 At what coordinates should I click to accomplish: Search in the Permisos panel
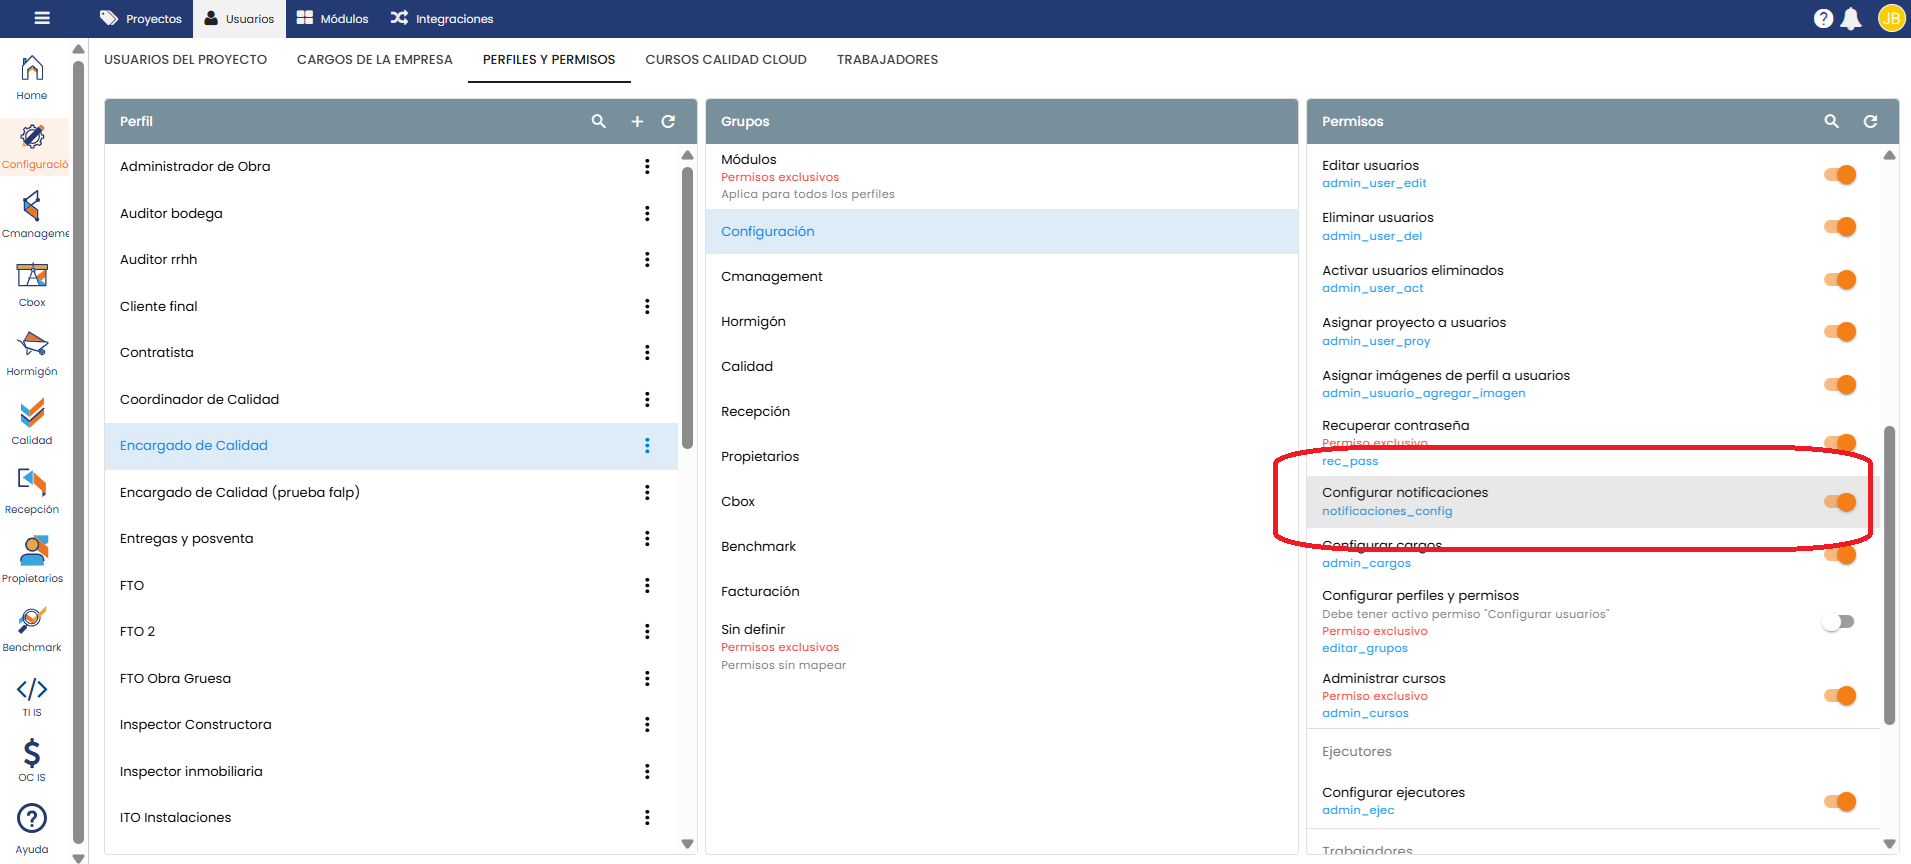click(x=1832, y=121)
